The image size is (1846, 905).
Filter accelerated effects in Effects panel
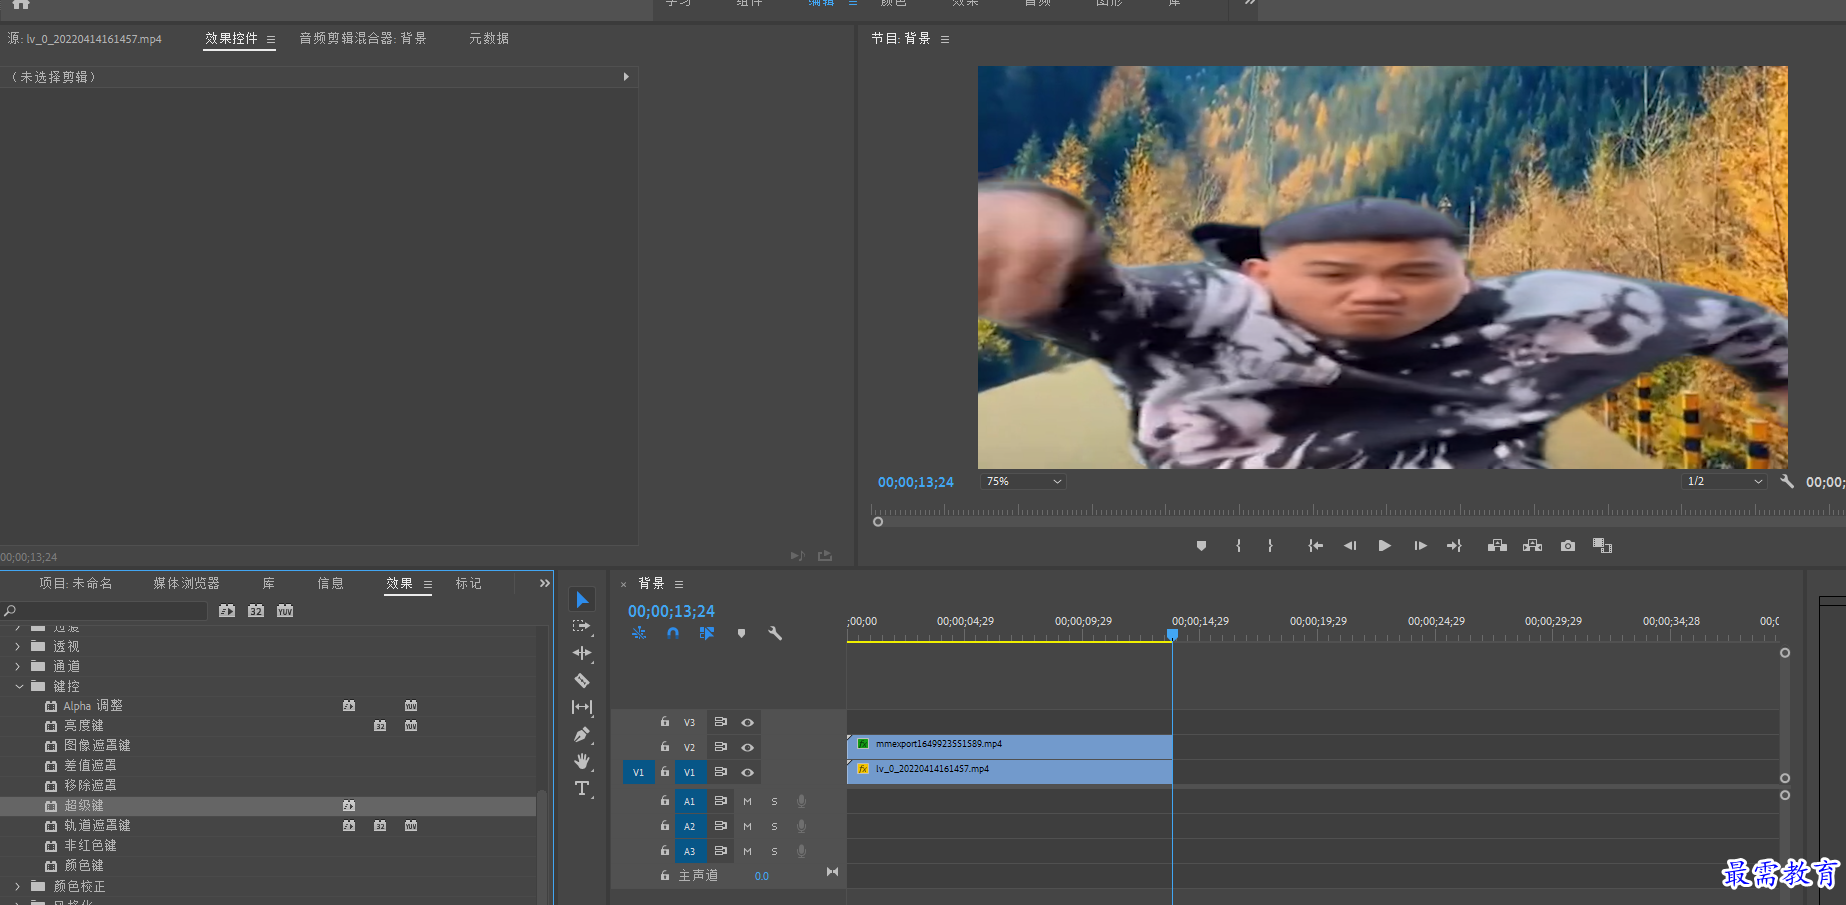(x=227, y=611)
